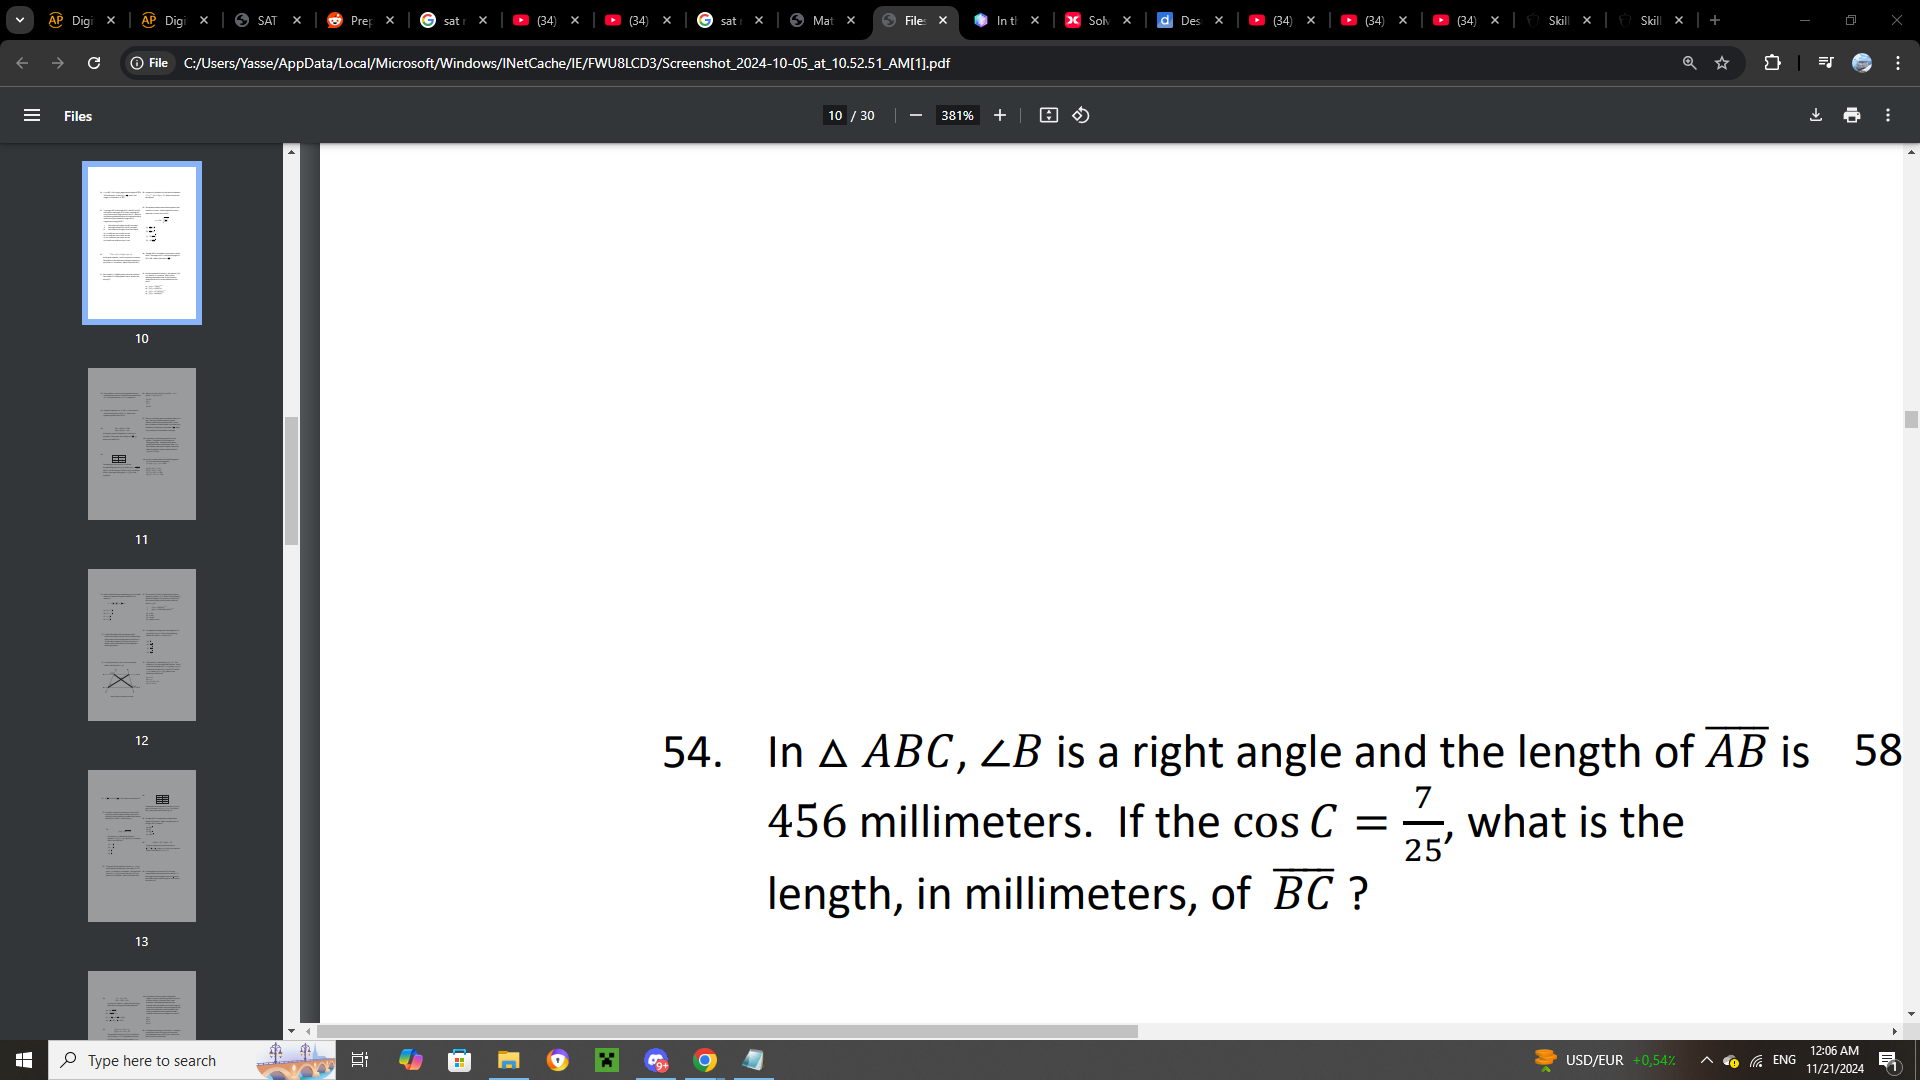The height and width of the screenshot is (1080, 1920).
Task: Rotate the PDF counterclockwise
Action: pos(1081,116)
